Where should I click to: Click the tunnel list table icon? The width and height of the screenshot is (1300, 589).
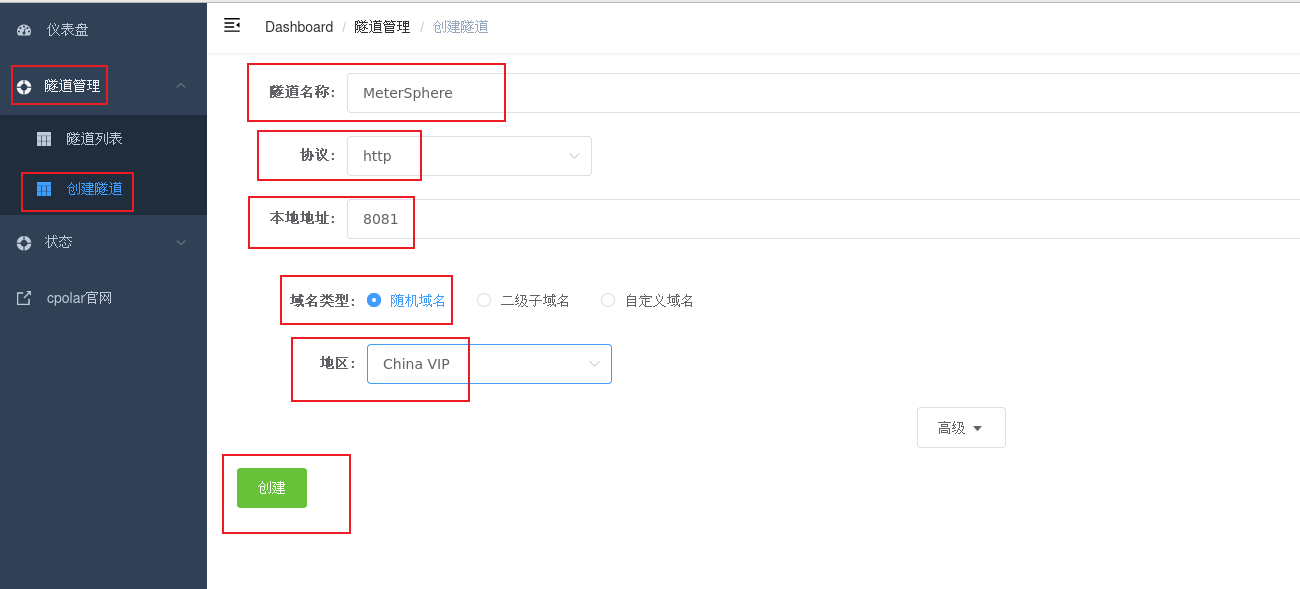click(44, 139)
